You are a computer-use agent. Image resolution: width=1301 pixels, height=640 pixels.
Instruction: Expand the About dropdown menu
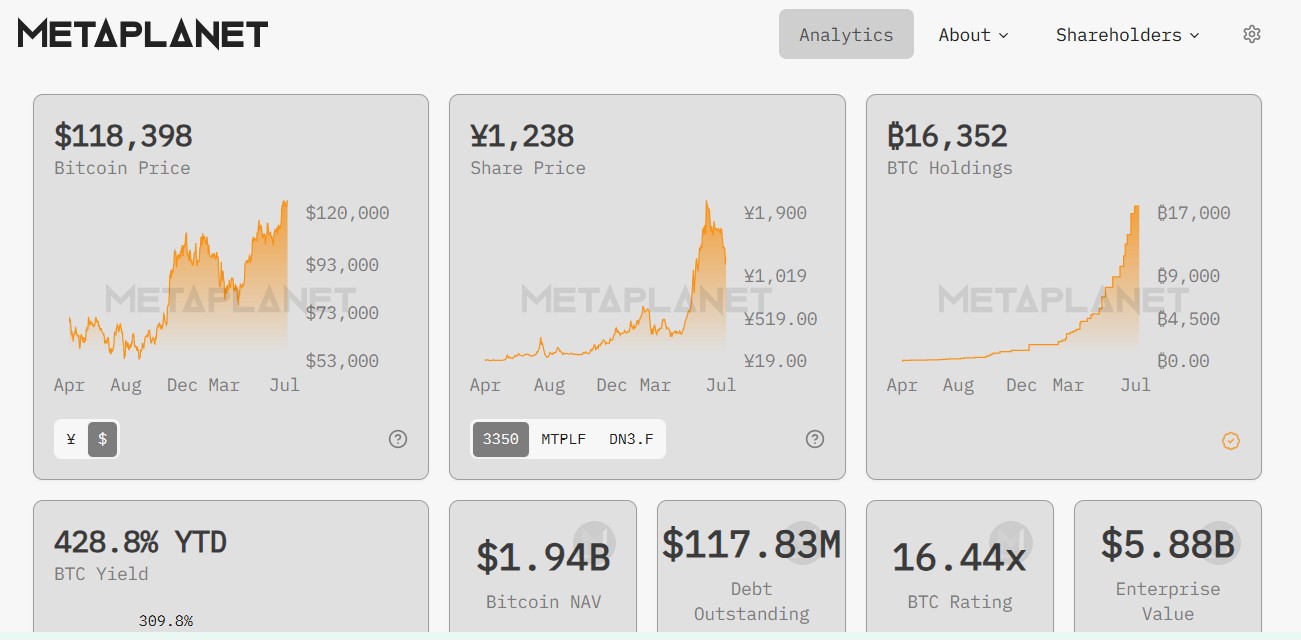tap(973, 34)
